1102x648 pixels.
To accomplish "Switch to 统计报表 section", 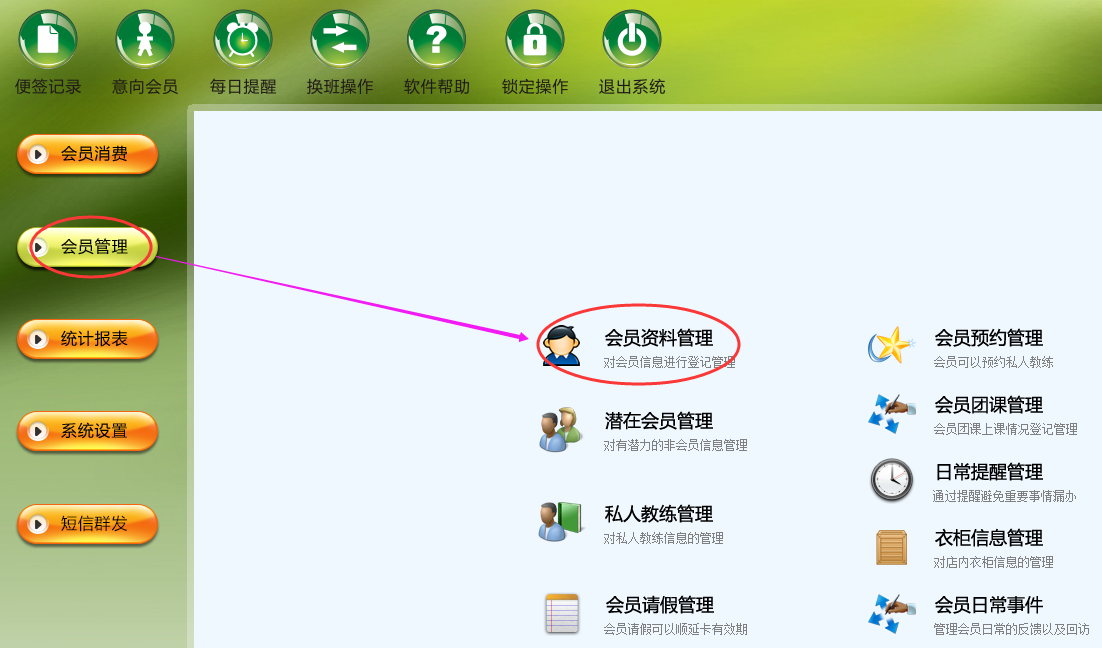I will [x=87, y=339].
